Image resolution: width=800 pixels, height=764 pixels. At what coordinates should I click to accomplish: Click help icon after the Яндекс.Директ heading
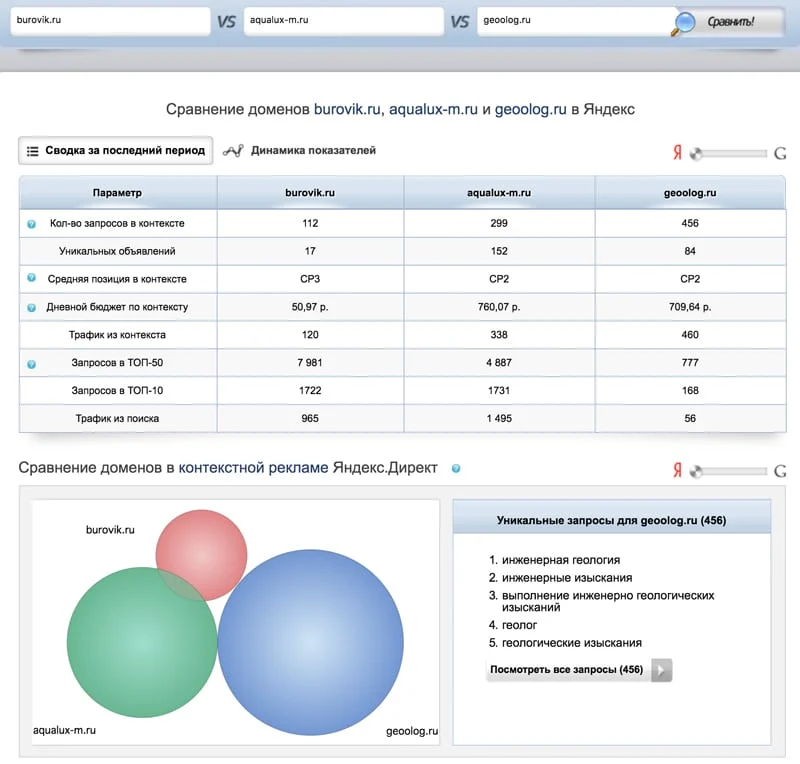coord(456,468)
